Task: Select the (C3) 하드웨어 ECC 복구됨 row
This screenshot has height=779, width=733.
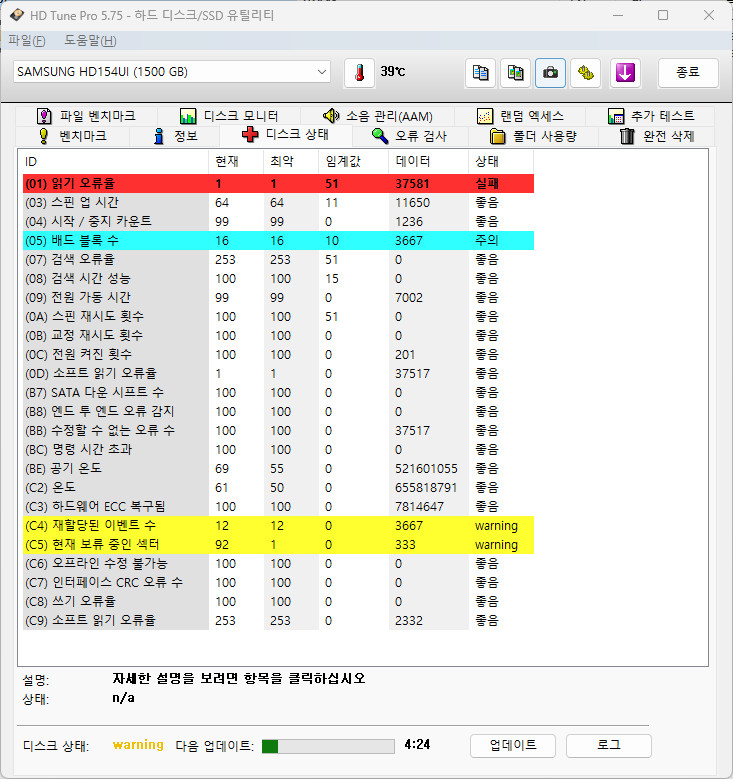Action: pyautogui.click(x=278, y=507)
